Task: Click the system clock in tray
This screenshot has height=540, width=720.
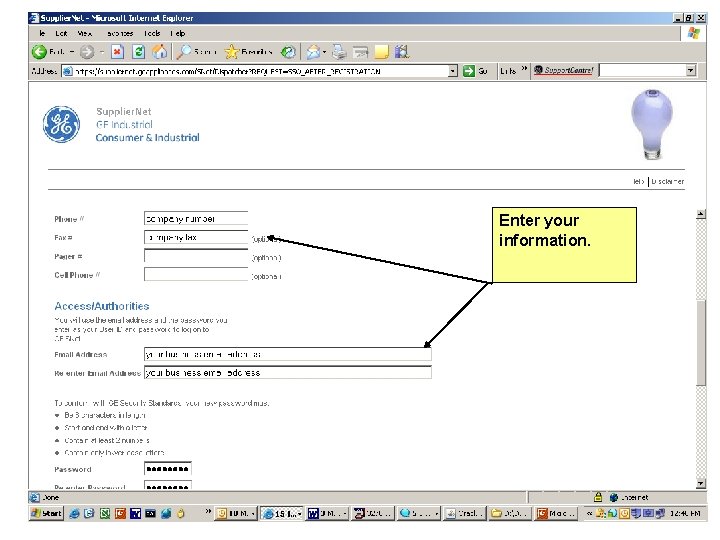Action: click(685, 513)
